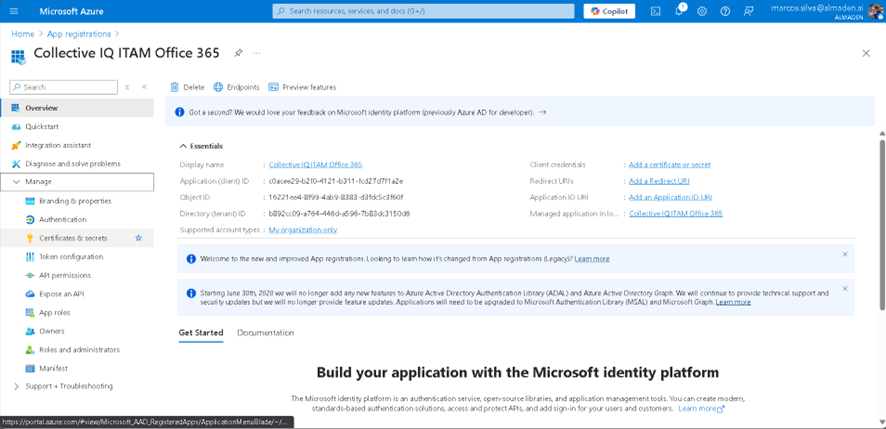Open Roles and administrators

click(77, 350)
